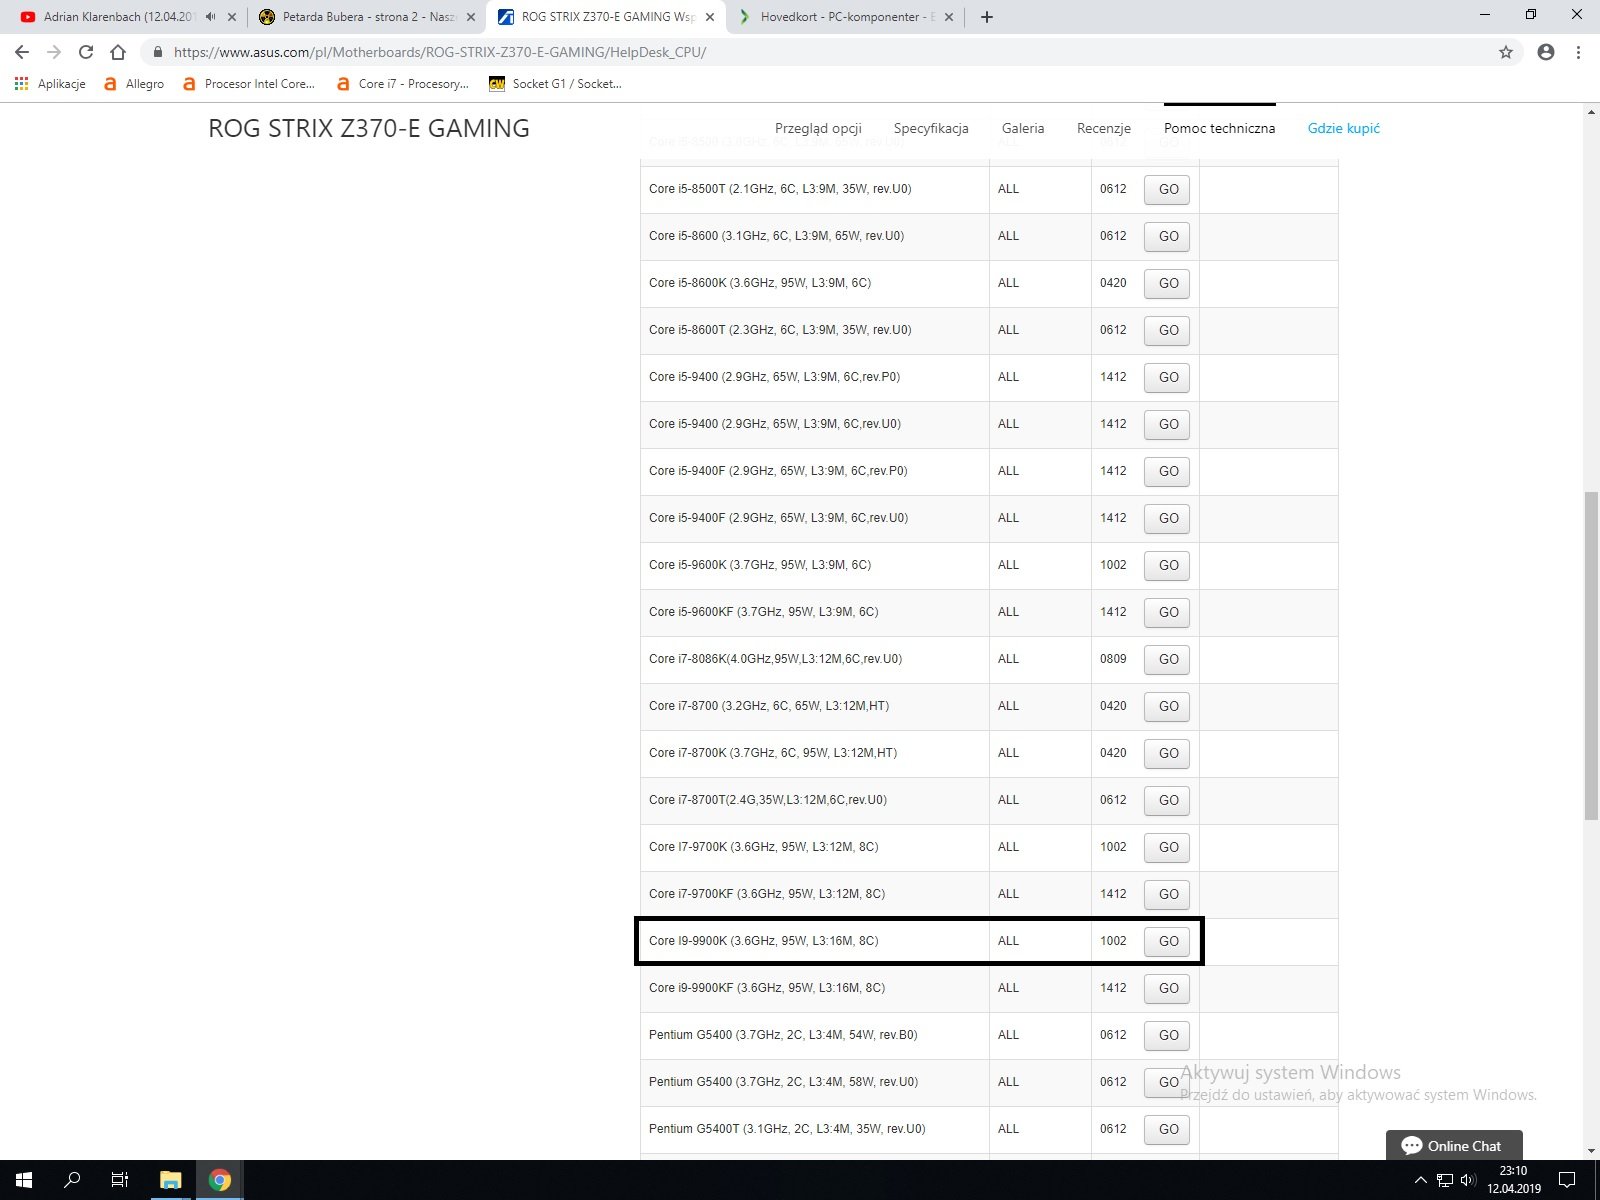Bookmark this page with the star icon
Image resolution: width=1600 pixels, height=1200 pixels.
coord(1506,52)
